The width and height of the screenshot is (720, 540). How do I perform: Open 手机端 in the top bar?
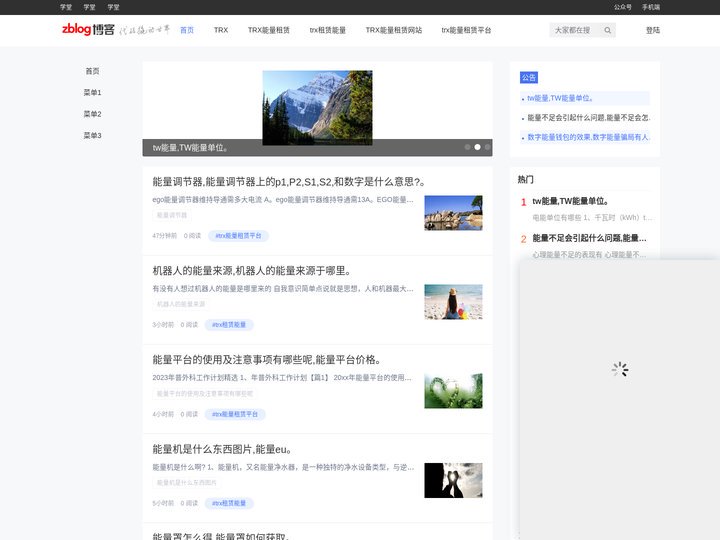(x=651, y=7)
